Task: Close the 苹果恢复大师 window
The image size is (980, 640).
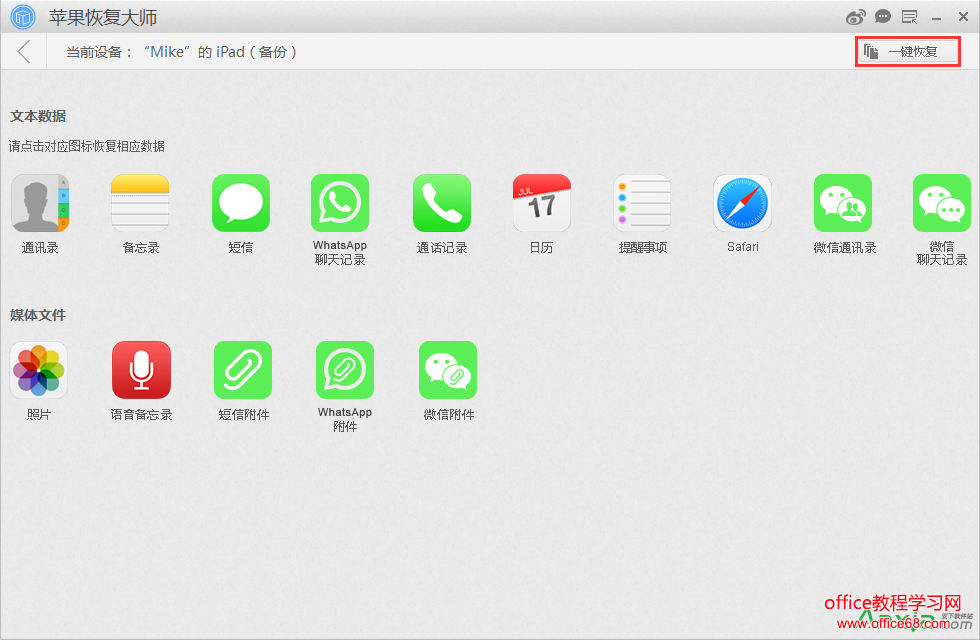Action: 963,17
